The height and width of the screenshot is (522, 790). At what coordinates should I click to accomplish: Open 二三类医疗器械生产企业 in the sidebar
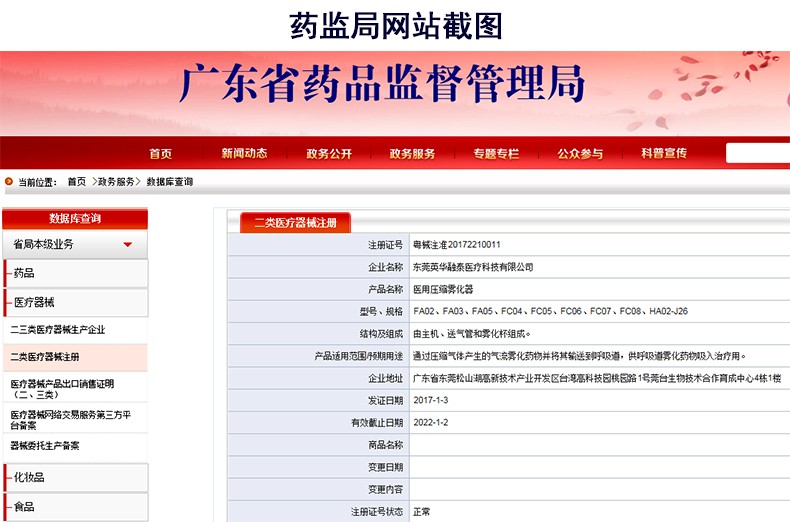pyautogui.click(x=58, y=329)
